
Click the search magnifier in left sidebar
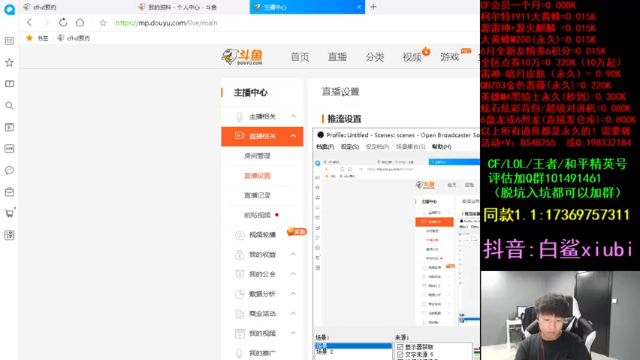[x=9, y=106]
